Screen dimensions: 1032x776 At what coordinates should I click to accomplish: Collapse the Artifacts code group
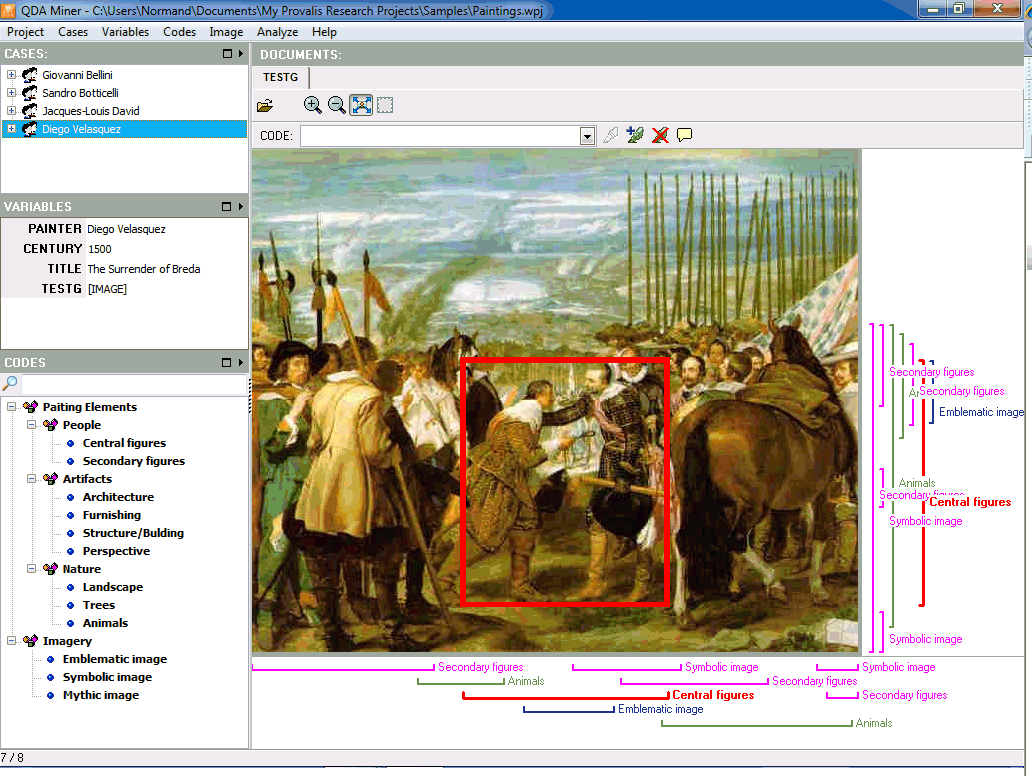(x=31, y=479)
